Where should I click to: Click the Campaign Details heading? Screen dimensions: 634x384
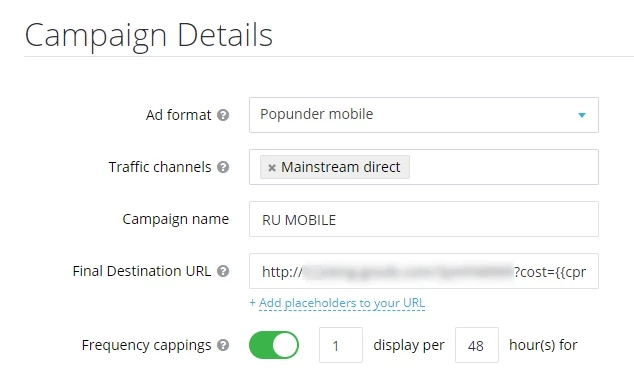point(149,35)
